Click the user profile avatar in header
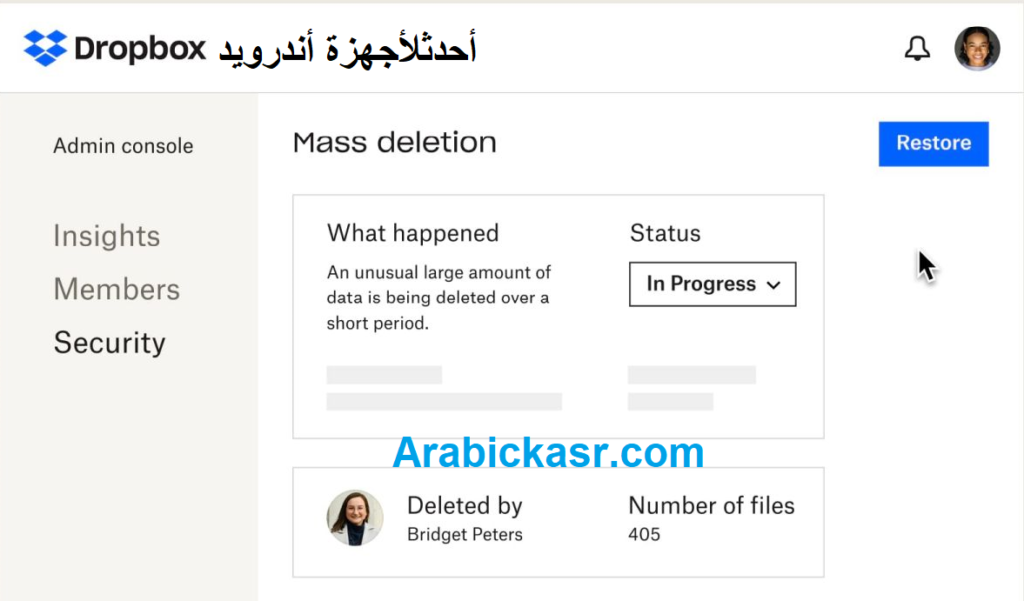 976,47
